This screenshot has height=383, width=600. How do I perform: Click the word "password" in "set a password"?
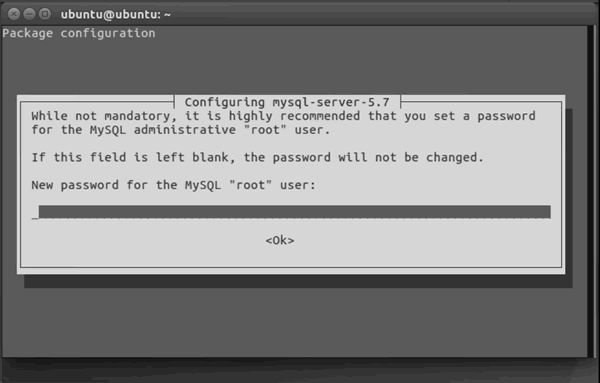click(x=506, y=116)
